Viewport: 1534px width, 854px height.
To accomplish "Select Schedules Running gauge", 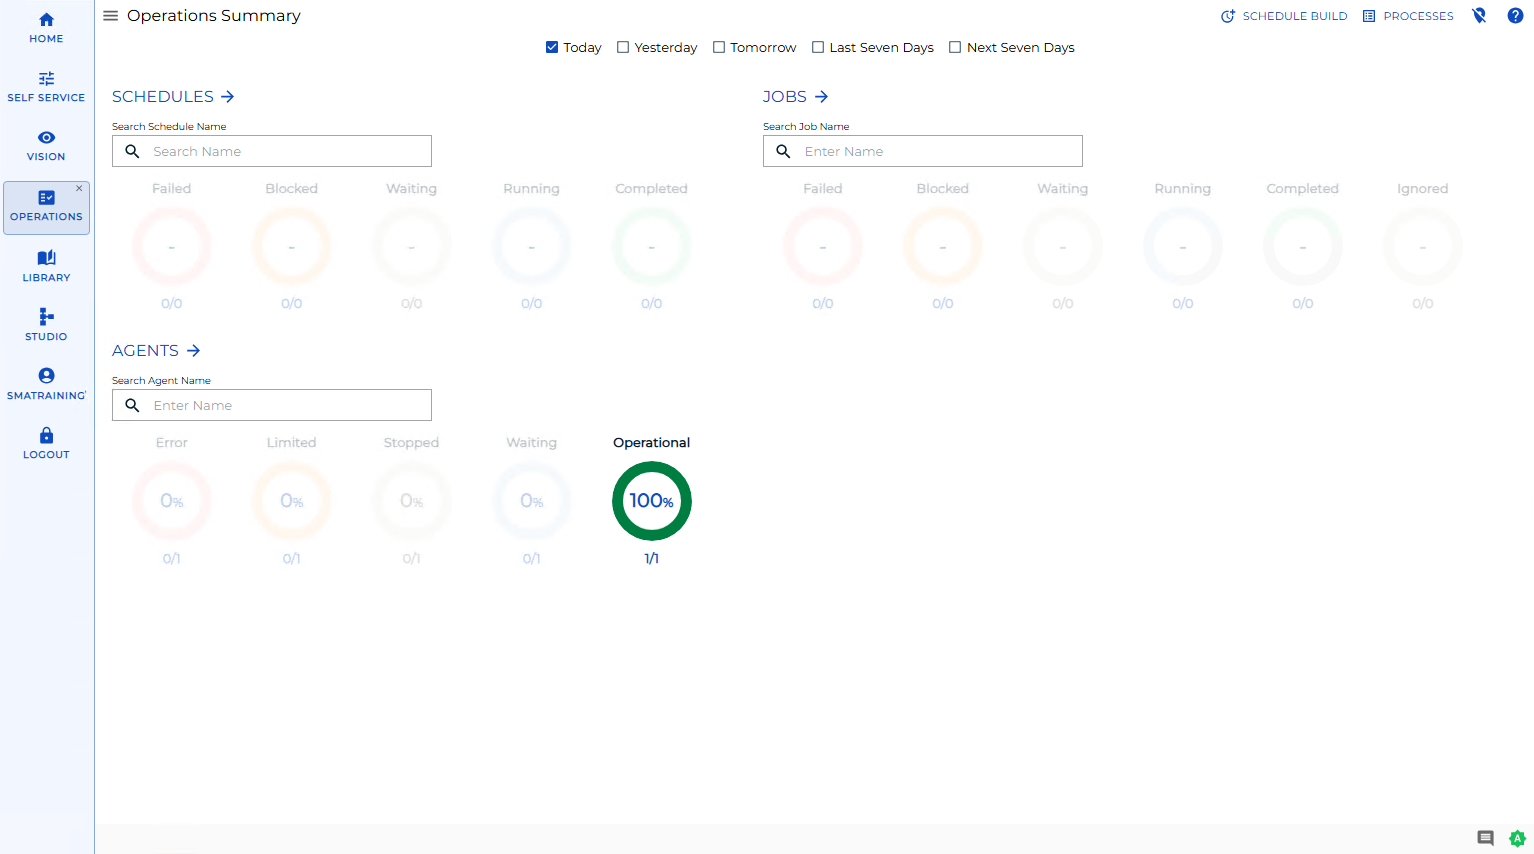I will (532, 247).
